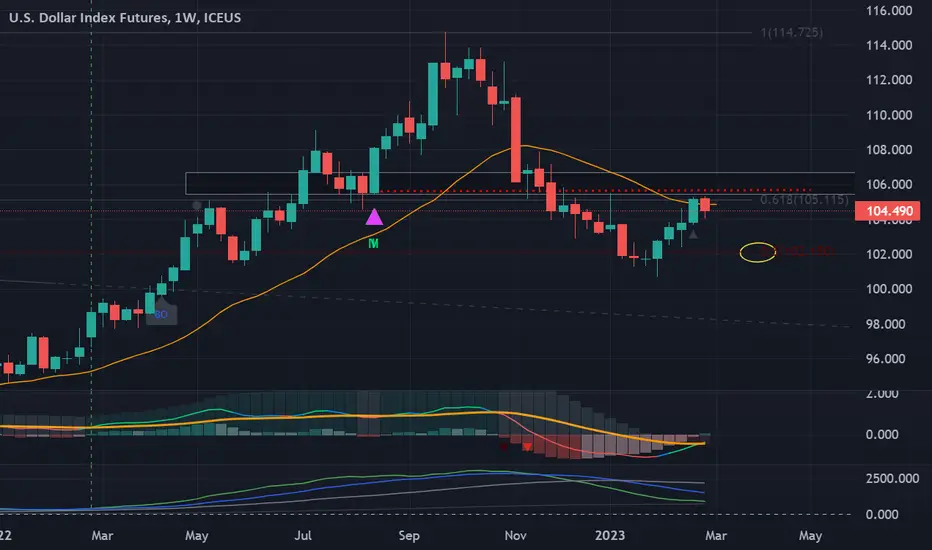Click the May 2023 time axis label
Image resolution: width=932 pixels, height=550 pixels.
811,536
